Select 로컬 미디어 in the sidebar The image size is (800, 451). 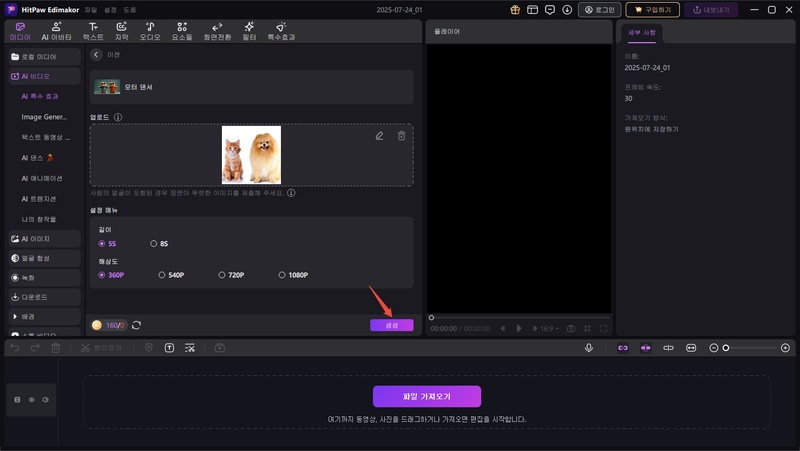coord(44,57)
